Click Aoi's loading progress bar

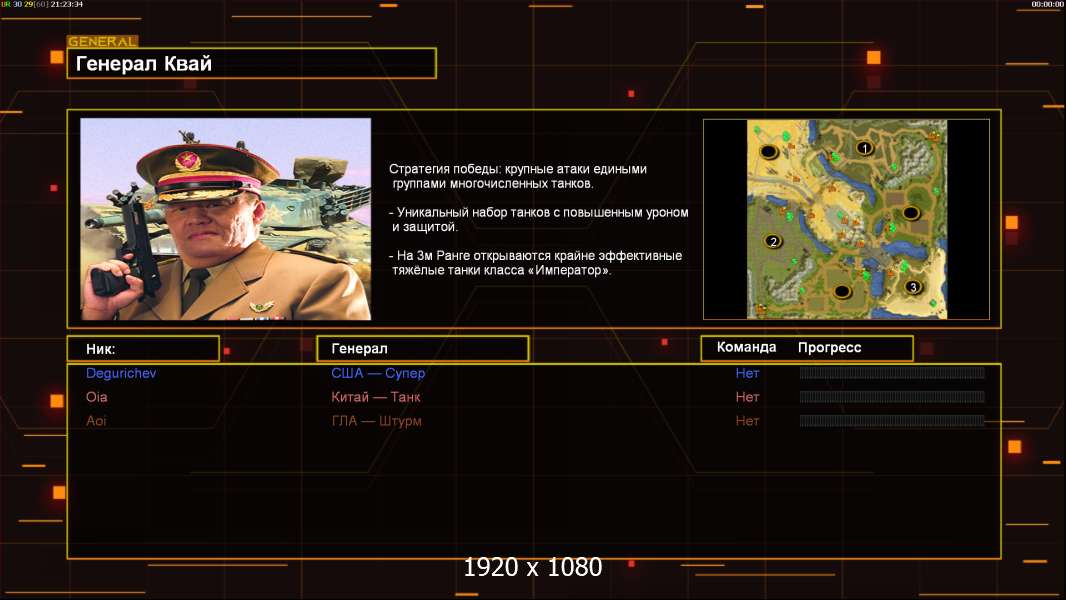pyautogui.click(x=892, y=421)
